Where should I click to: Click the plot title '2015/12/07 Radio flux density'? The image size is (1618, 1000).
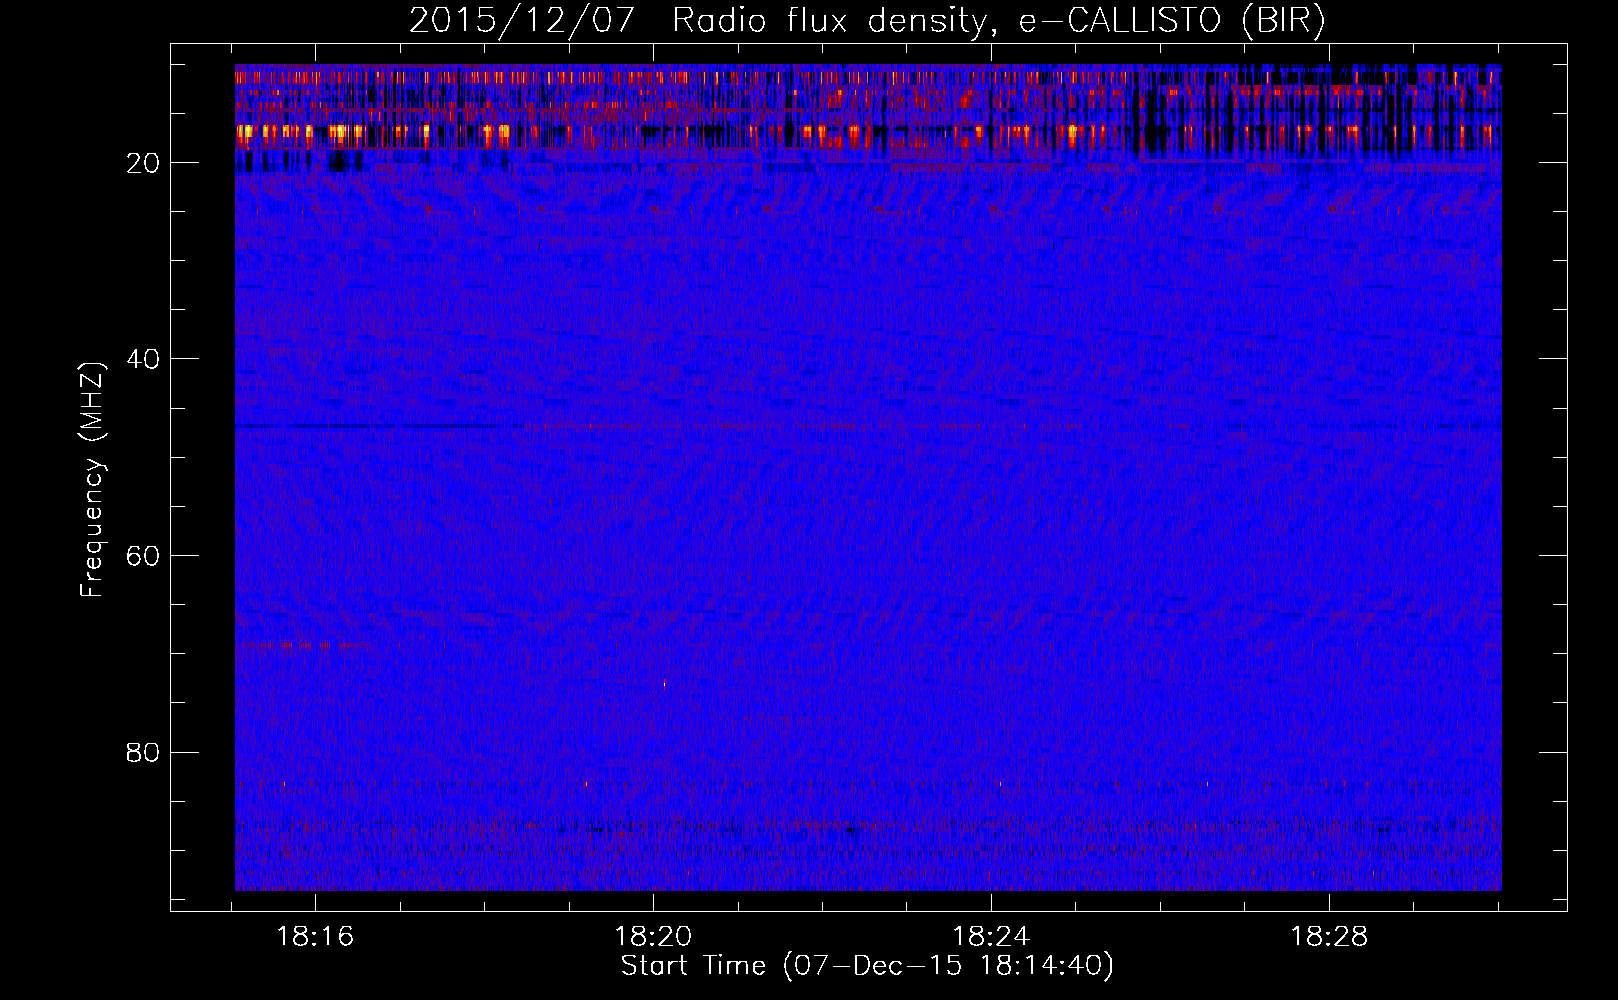tap(867, 21)
